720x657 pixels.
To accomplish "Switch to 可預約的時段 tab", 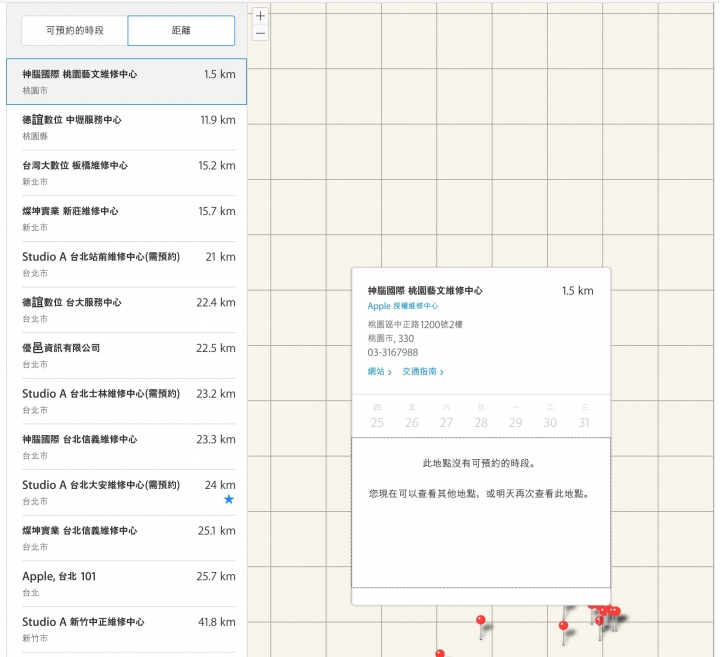I will (75, 31).
